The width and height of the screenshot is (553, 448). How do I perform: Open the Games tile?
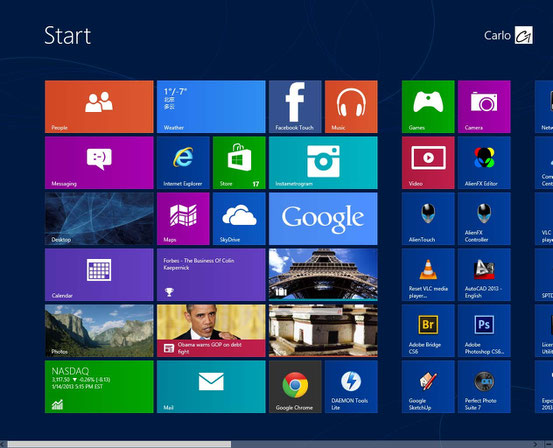click(x=428, y=107)
